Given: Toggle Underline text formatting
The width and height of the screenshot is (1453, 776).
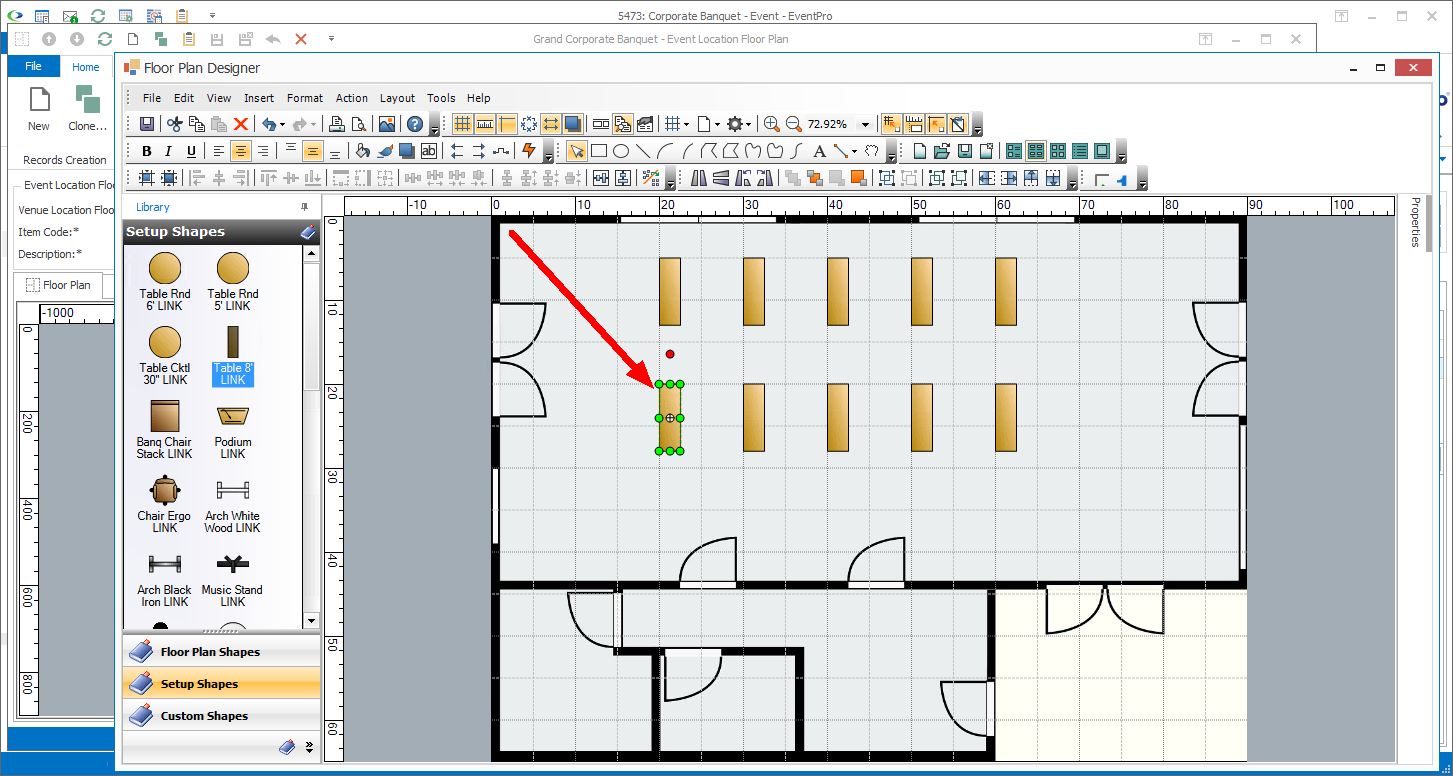Looking at the screenshot, I should (190, 151).
